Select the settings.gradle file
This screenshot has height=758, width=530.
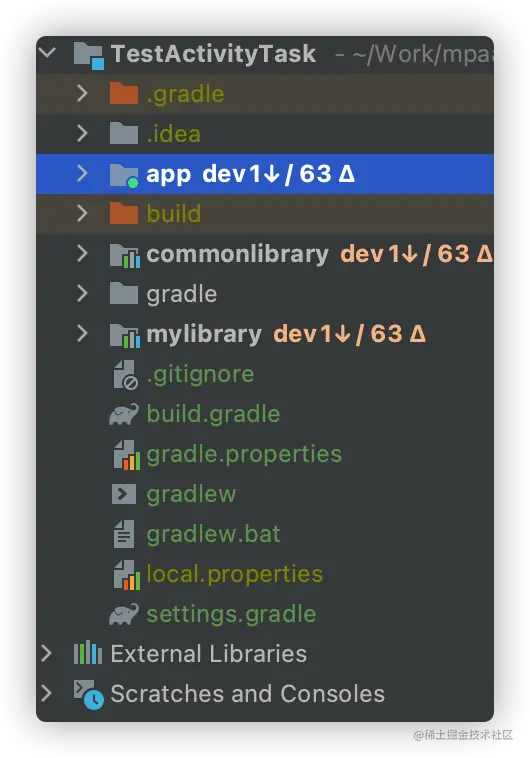(231, 614)
